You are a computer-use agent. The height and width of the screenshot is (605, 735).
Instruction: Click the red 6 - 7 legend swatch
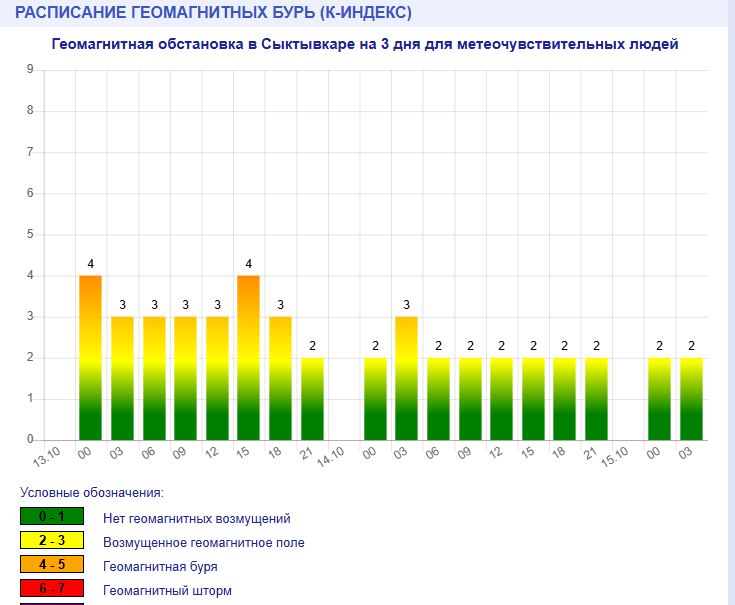(49, 590)
